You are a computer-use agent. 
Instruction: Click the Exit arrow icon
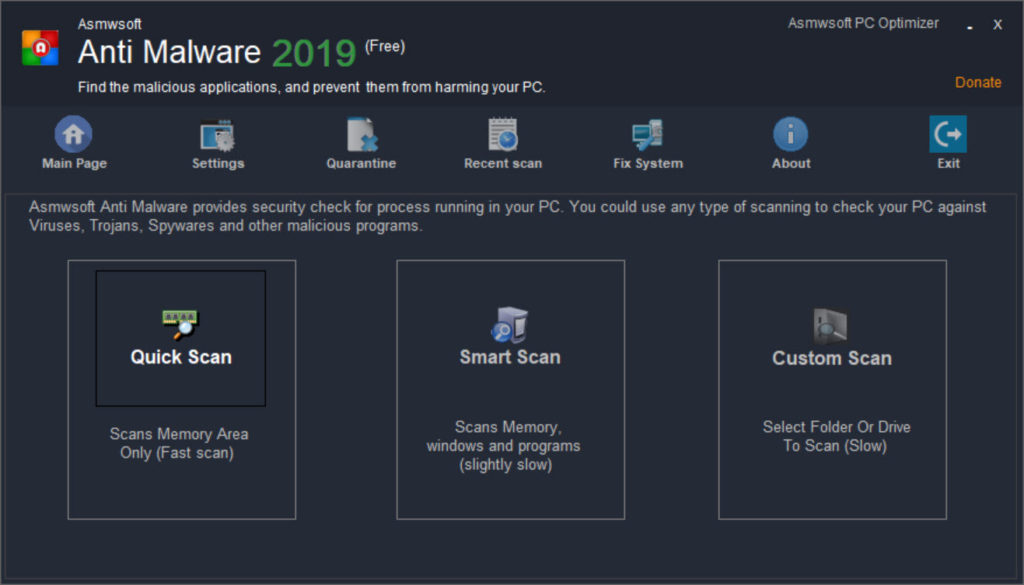point(948,134)
